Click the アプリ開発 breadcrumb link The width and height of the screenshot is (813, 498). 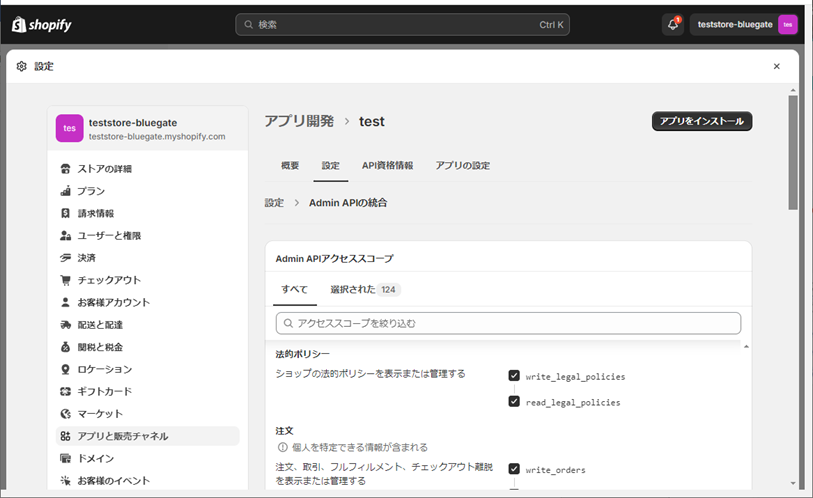(x=299, y=121)
